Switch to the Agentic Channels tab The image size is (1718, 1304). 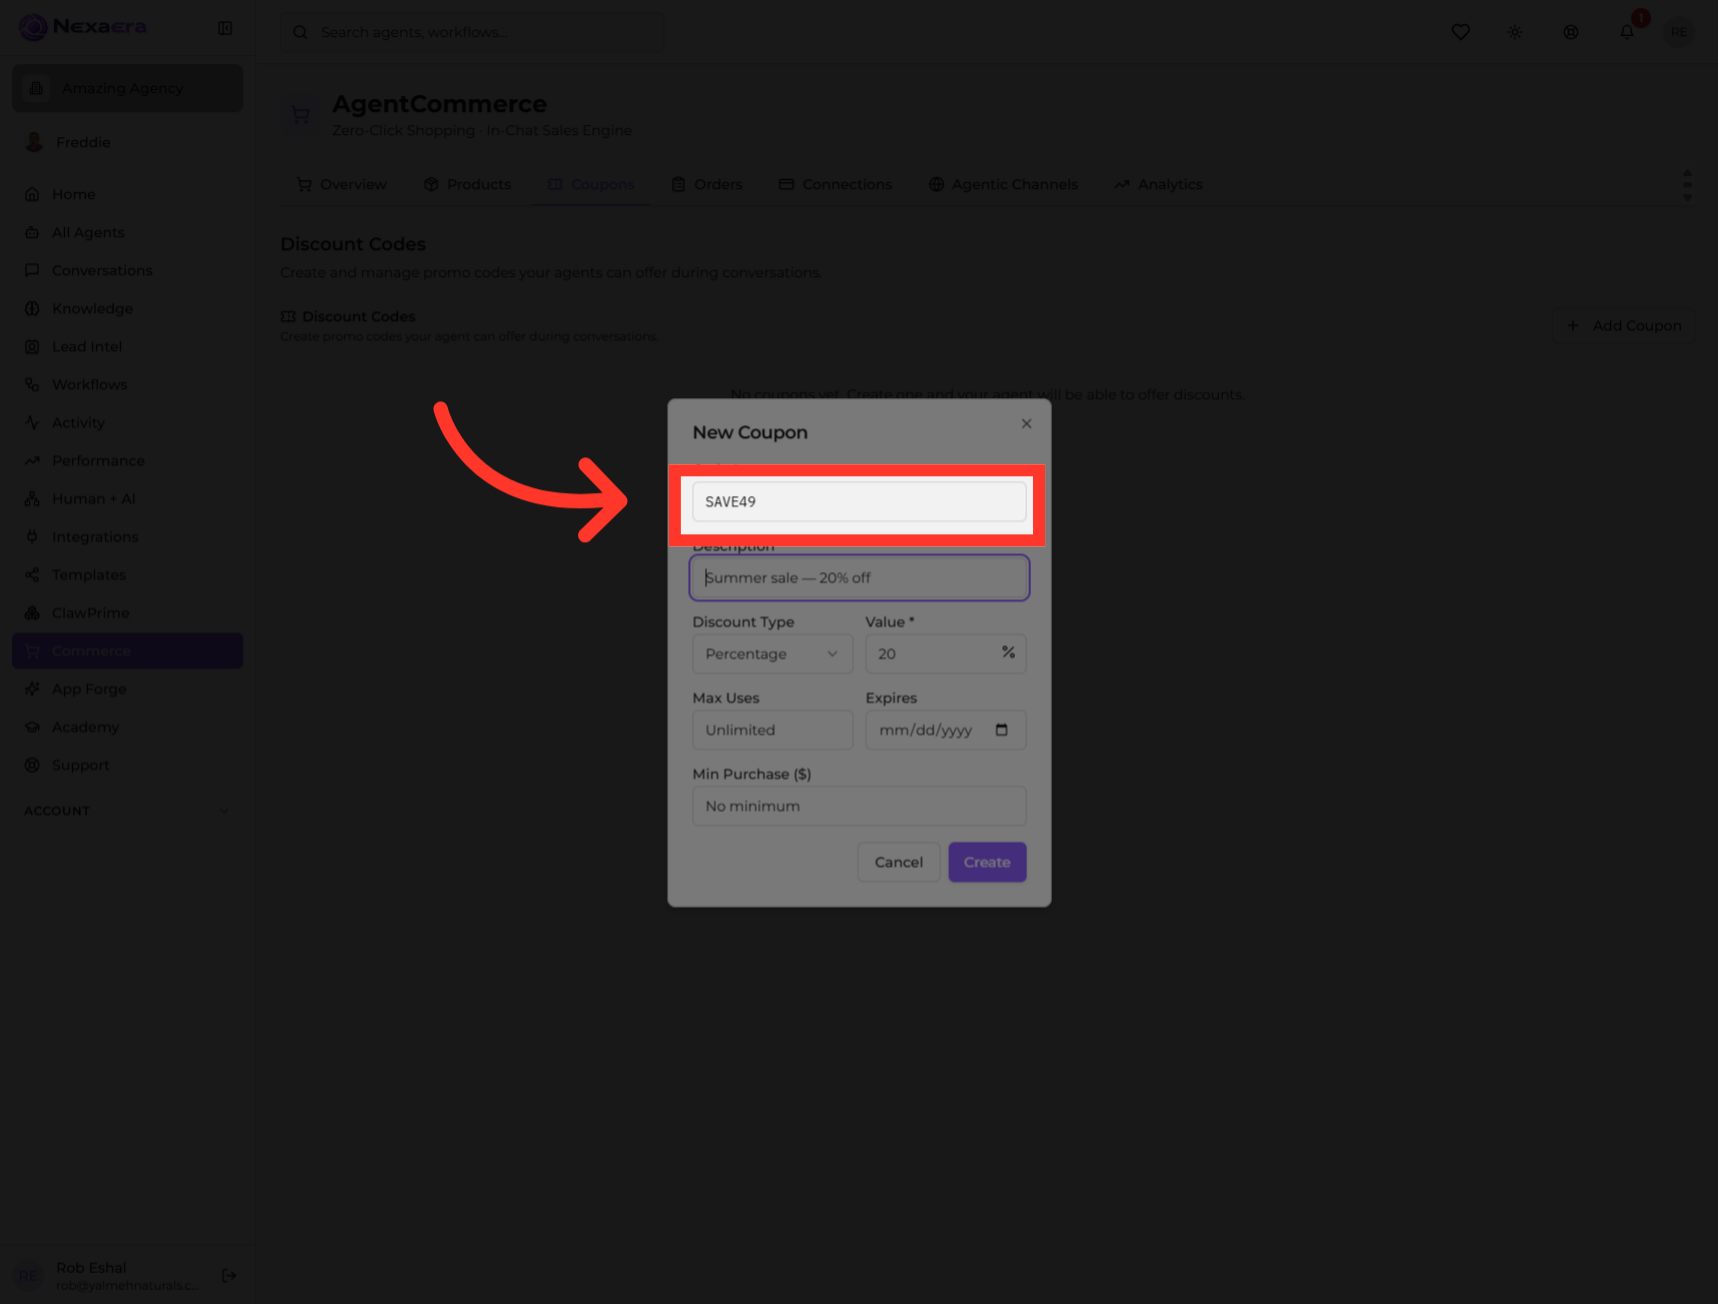(1003, 184)
